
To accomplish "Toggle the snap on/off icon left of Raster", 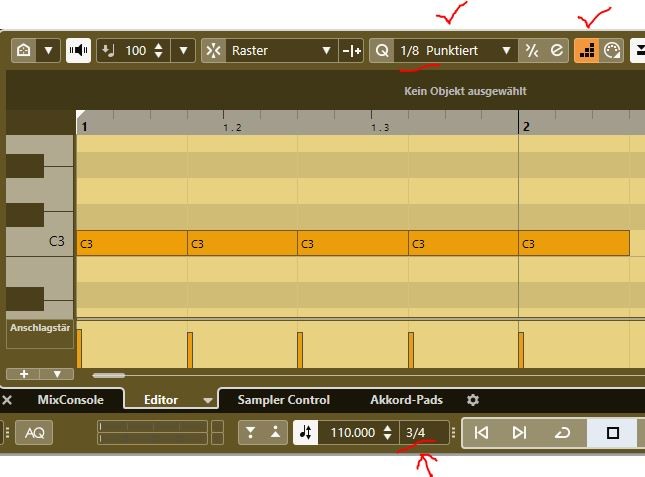I will [213, 50].
